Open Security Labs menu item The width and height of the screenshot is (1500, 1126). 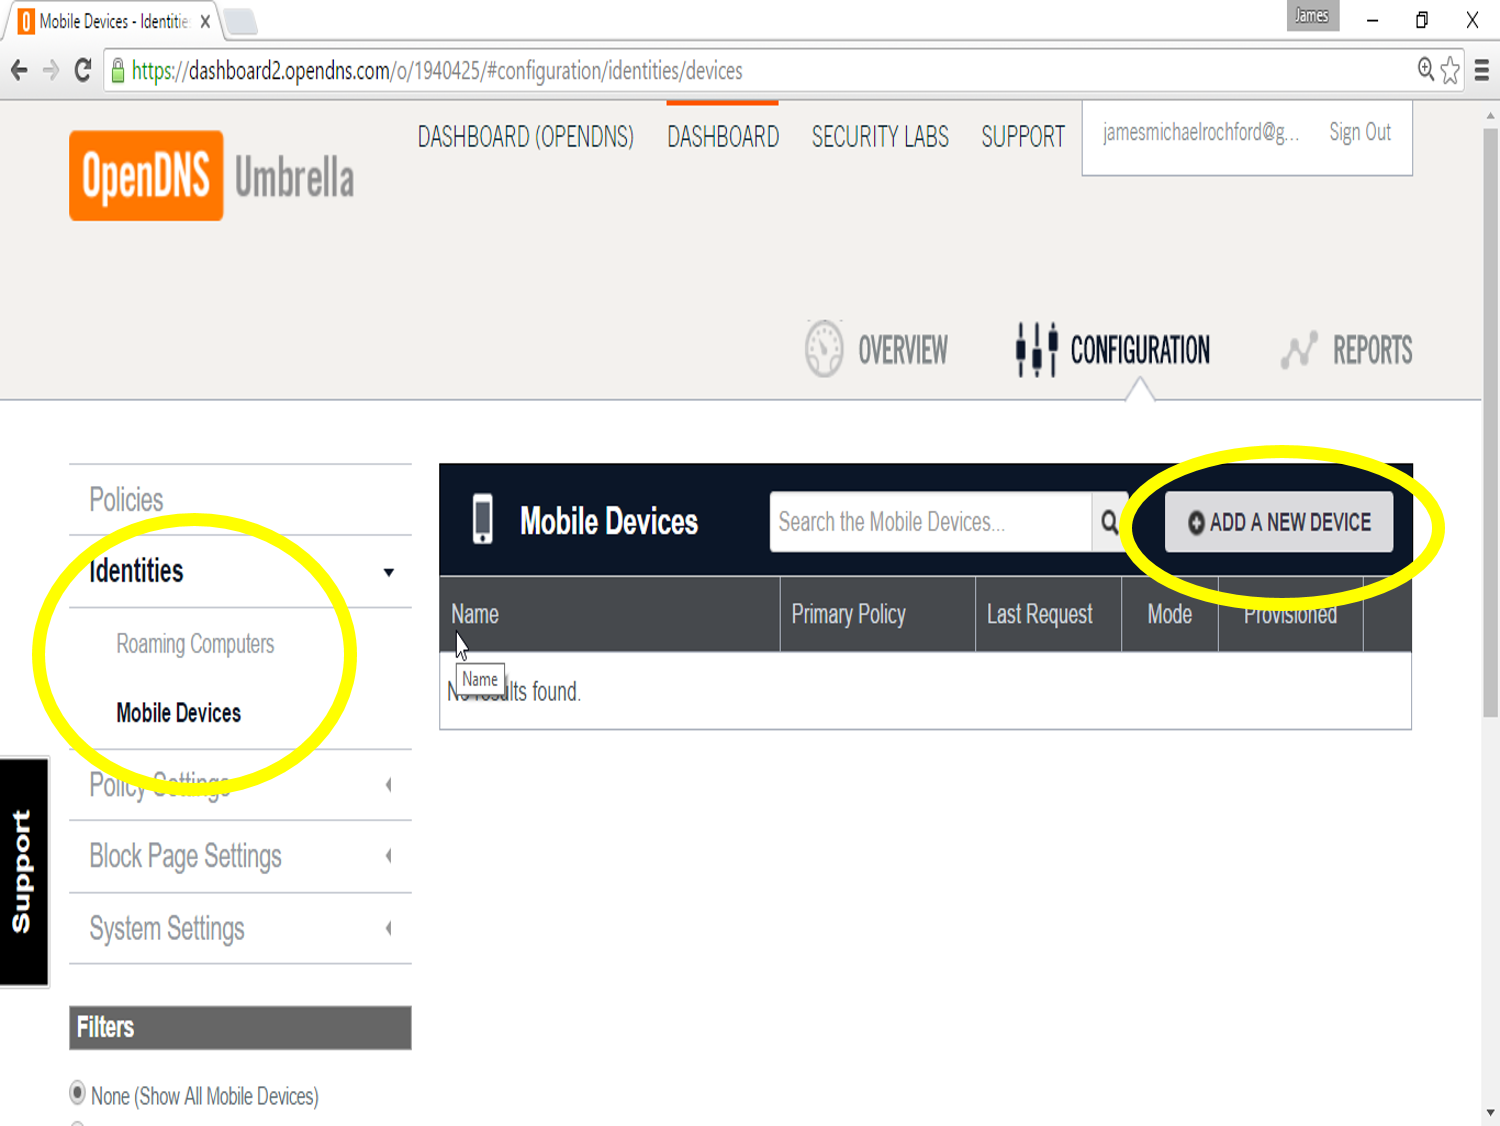880,137
